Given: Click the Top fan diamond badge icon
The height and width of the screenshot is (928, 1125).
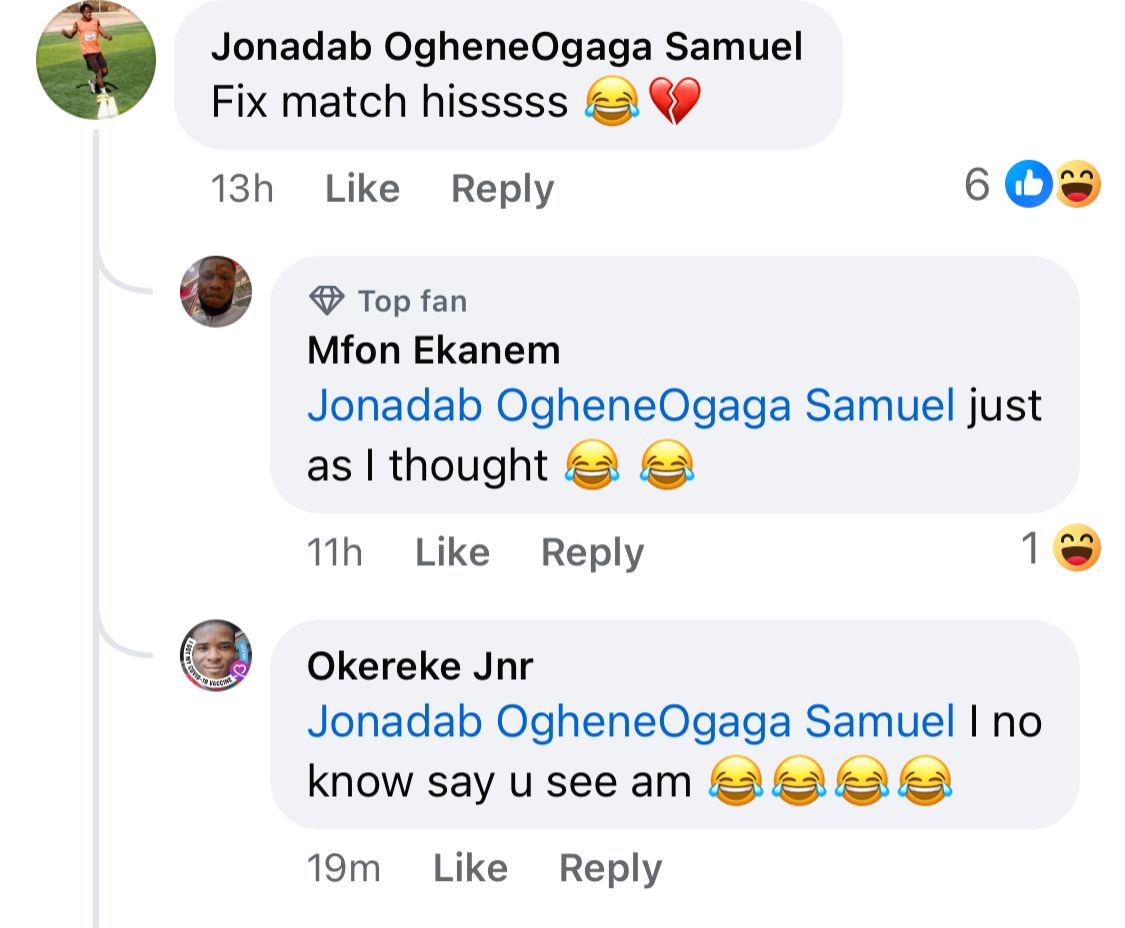Looking at the screenshot, I should [326, 300].
